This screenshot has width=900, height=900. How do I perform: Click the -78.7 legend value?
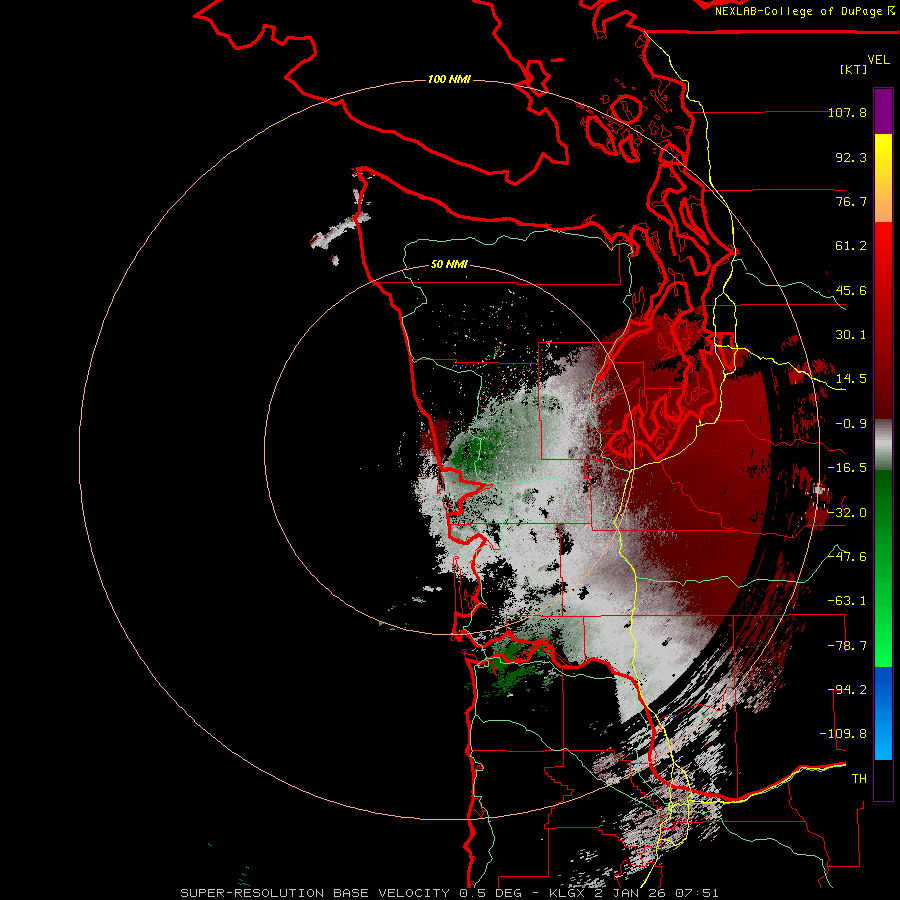point(847,646)
